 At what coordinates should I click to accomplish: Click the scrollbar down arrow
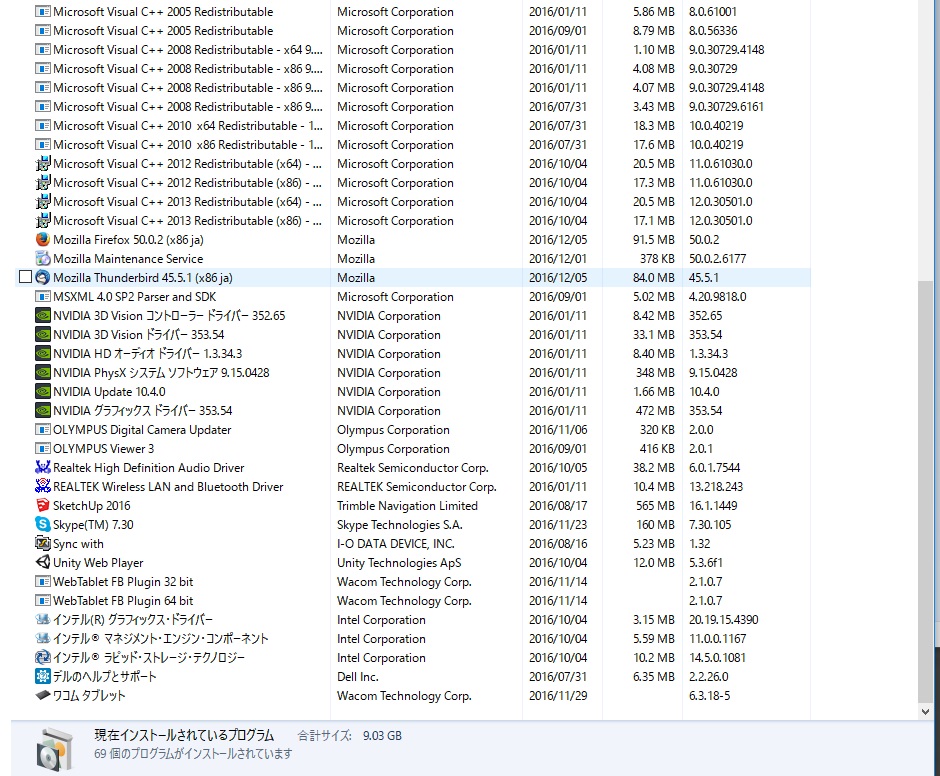coord(925,712)
